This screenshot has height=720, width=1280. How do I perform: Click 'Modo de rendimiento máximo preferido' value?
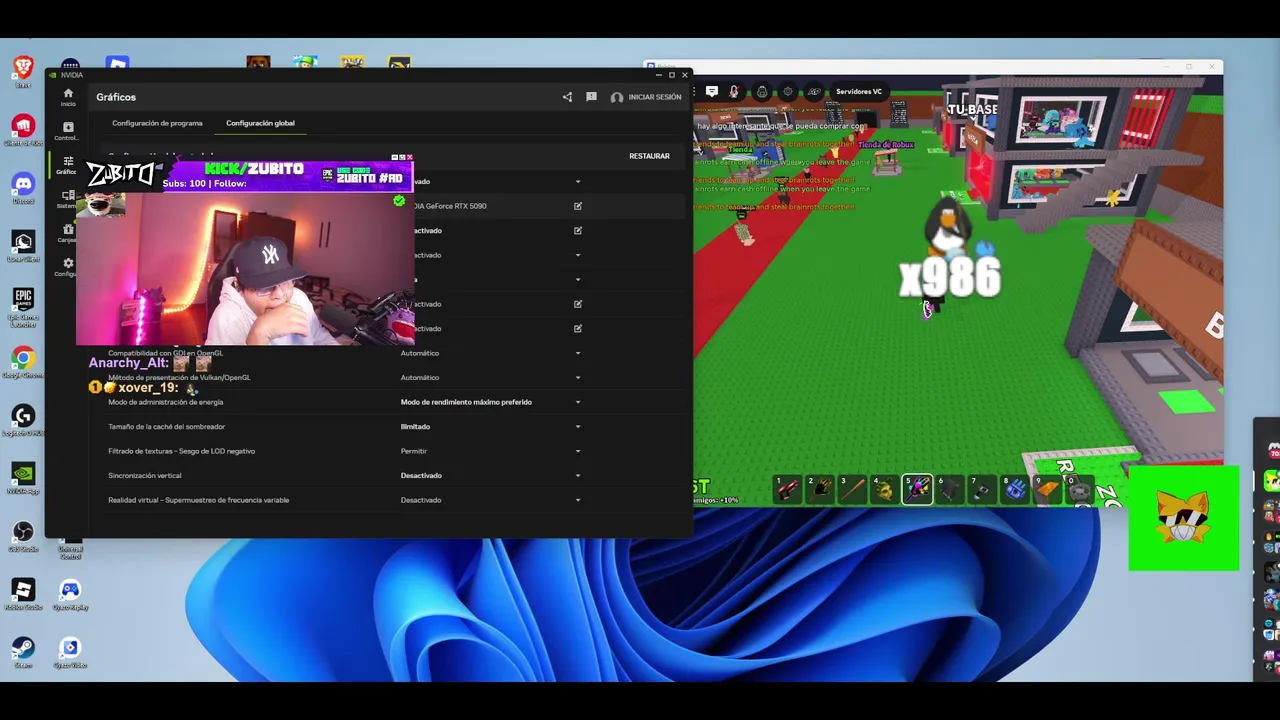[x=466, y=402]
